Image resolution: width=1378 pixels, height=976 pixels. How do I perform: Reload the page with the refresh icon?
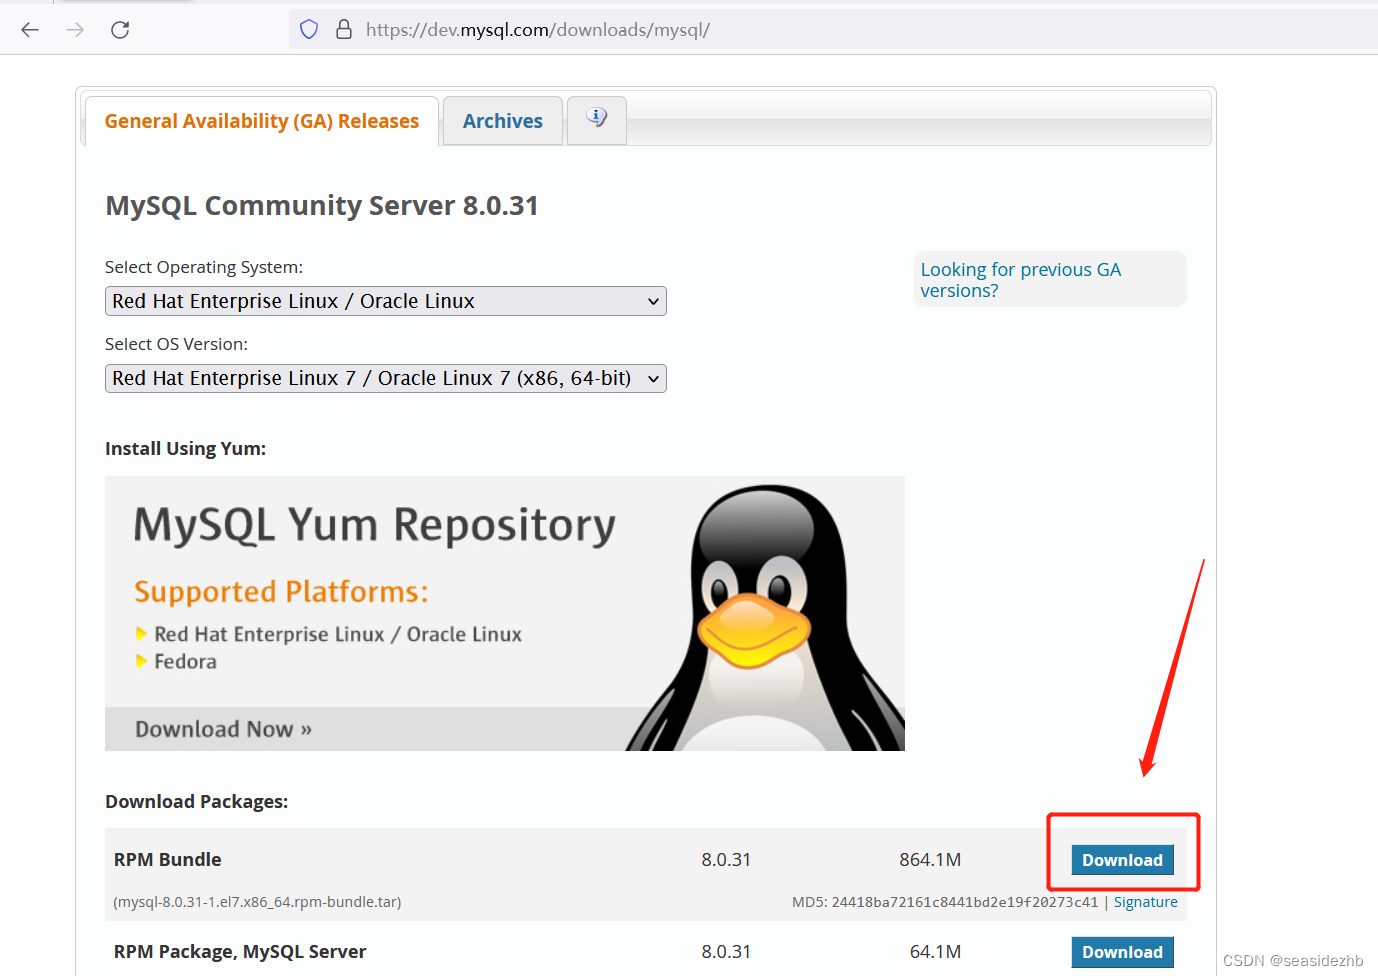tap(120, 30)
